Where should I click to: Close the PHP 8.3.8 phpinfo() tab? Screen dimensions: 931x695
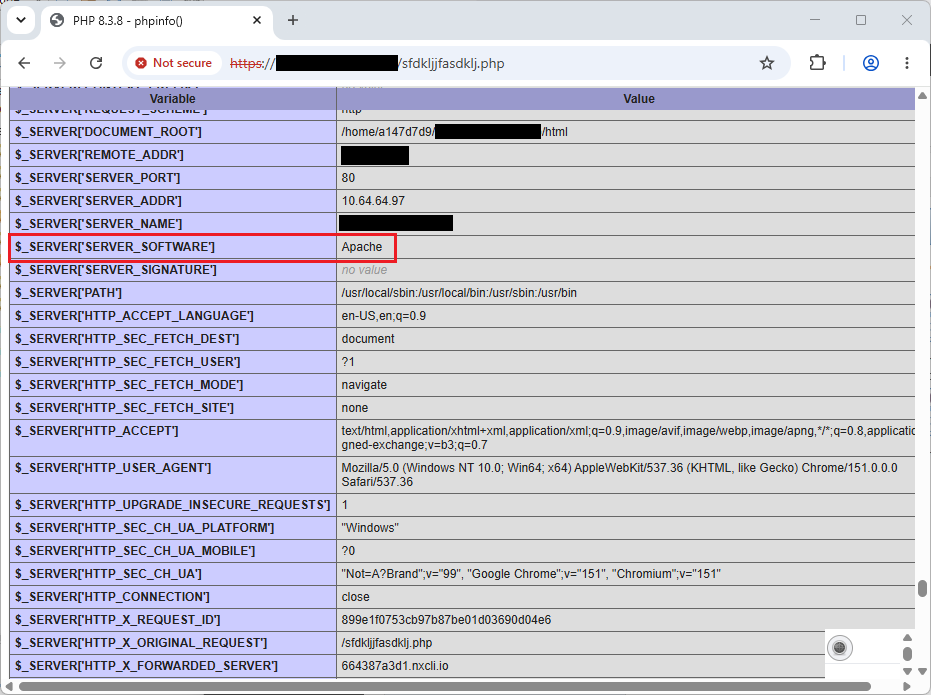click(x=256, y=20)
